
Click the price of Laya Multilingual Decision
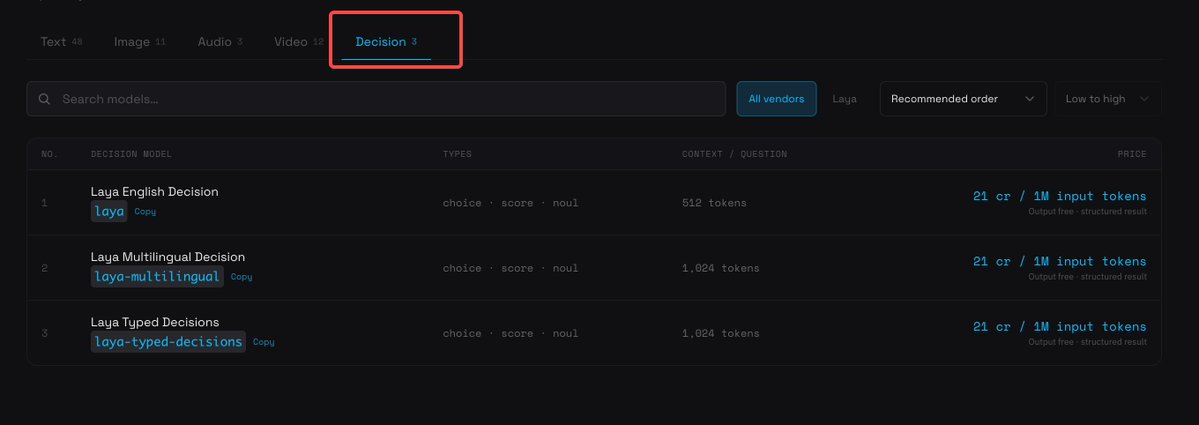click(1060, 261)
